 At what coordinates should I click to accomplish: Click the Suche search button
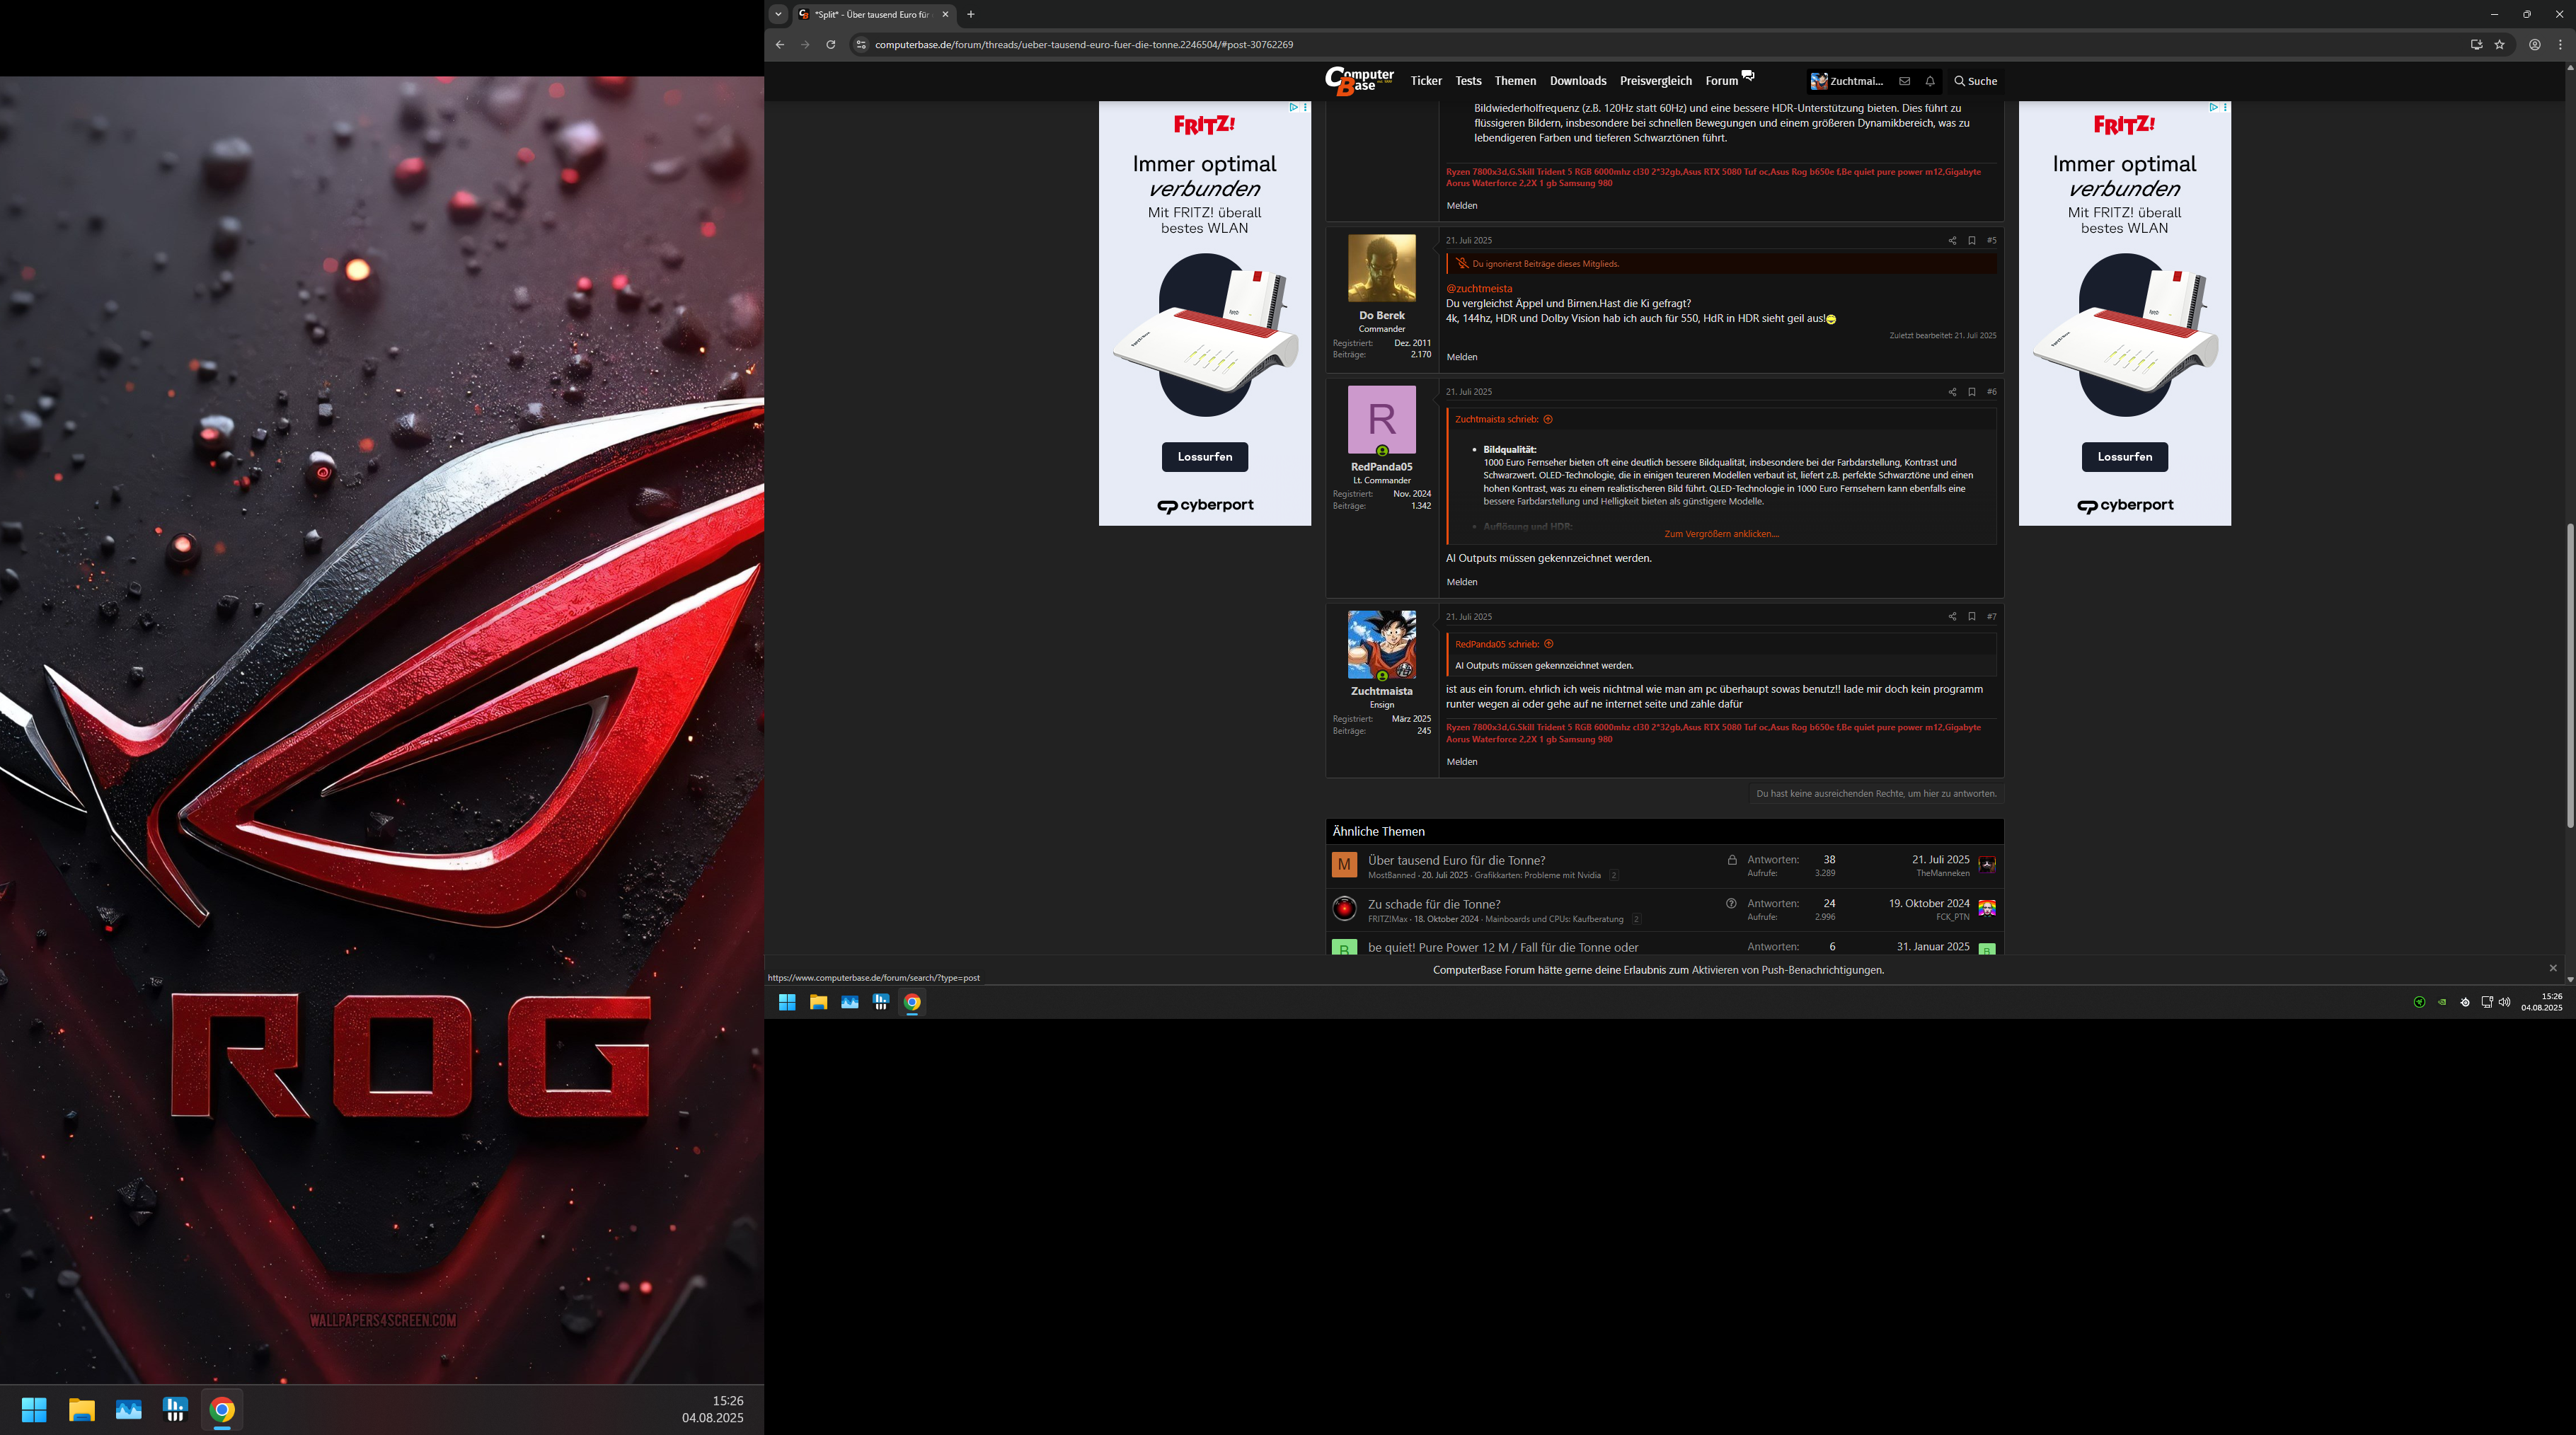(x=1975, y=82)
